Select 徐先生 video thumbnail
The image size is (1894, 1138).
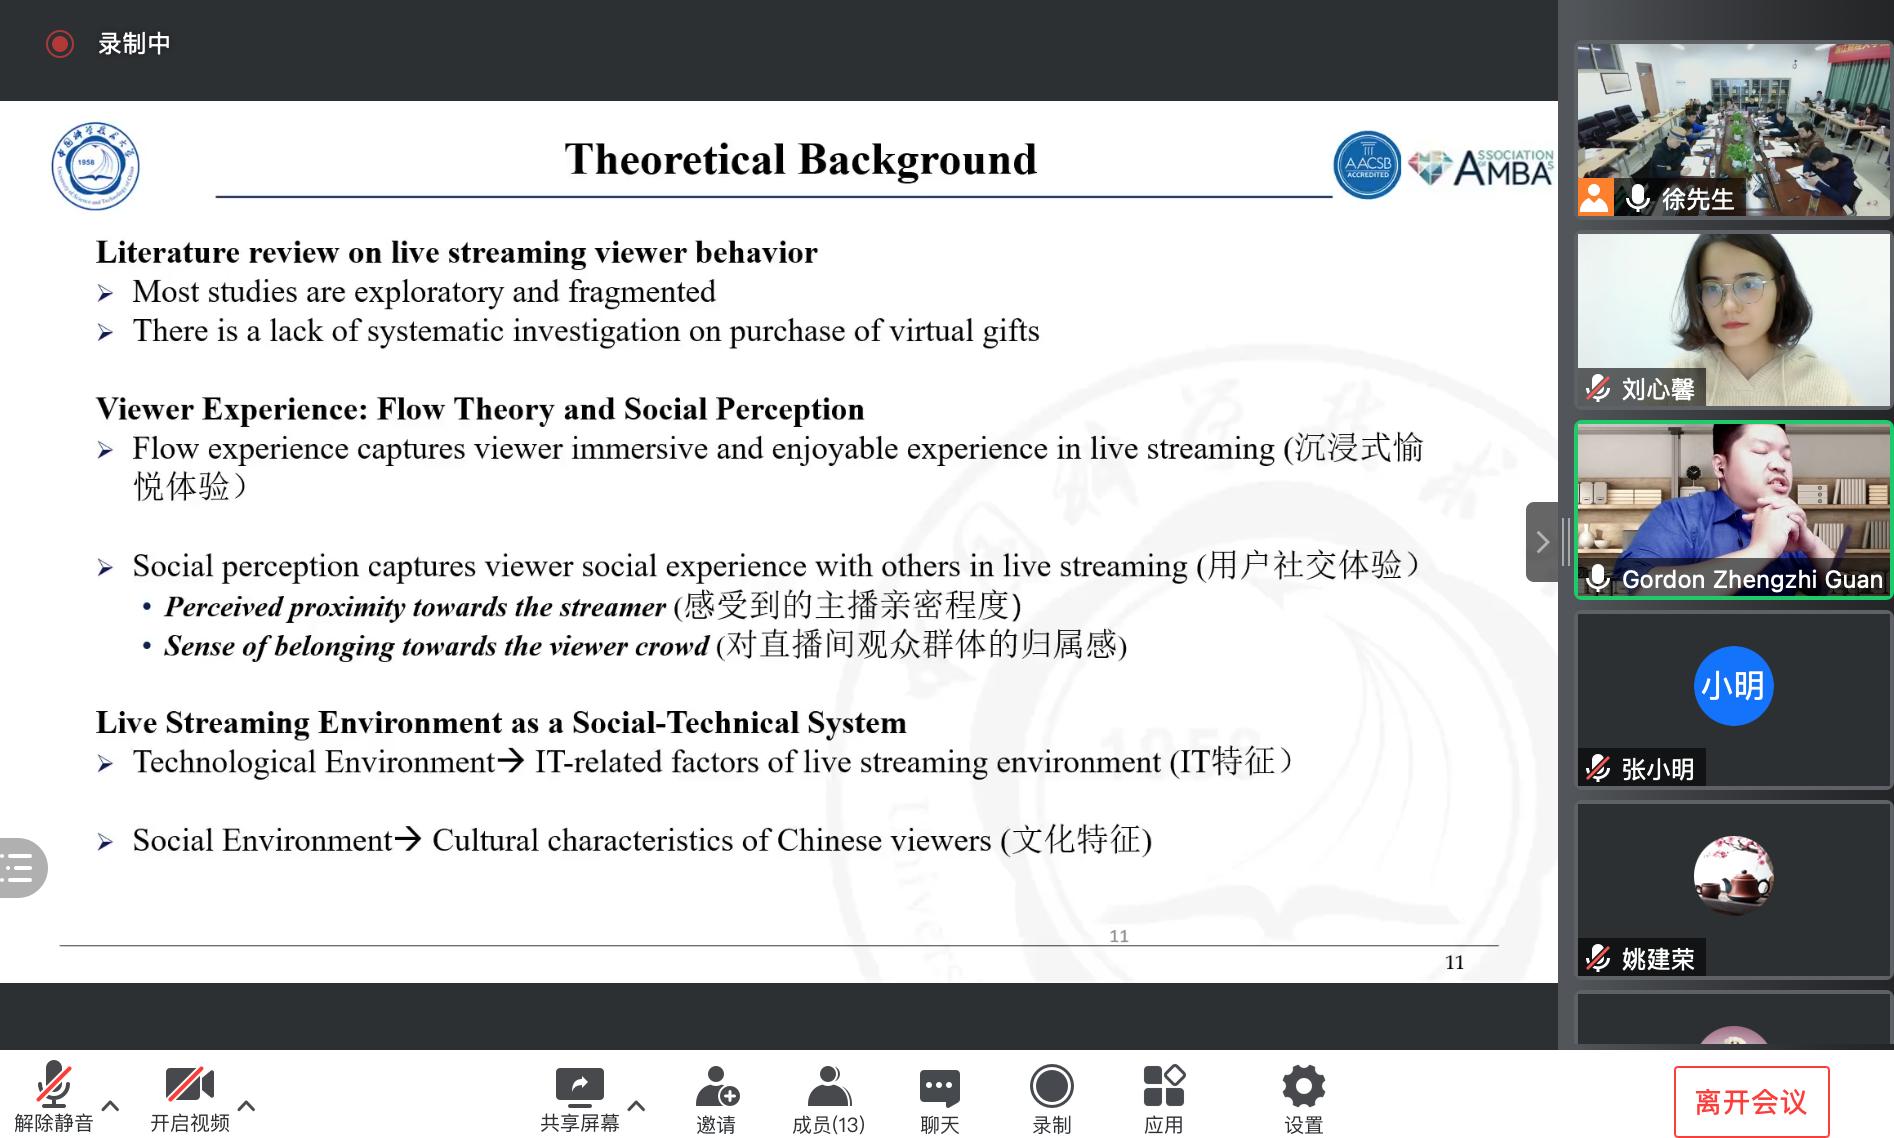1733,129
